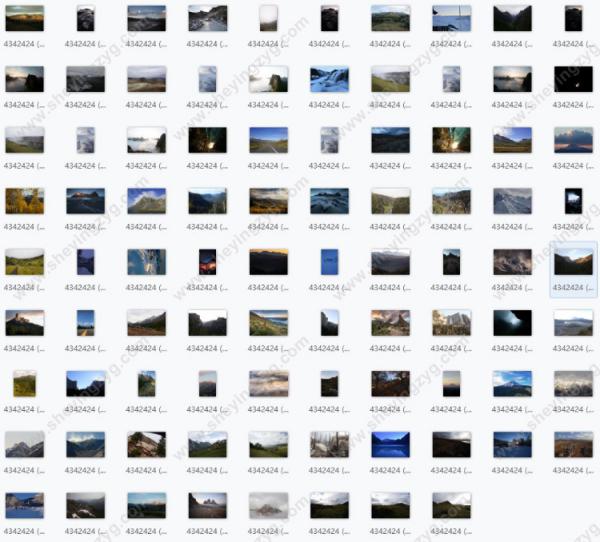Select the highlighted mountain silhouette thumbnail

click(x=573, y=262)
